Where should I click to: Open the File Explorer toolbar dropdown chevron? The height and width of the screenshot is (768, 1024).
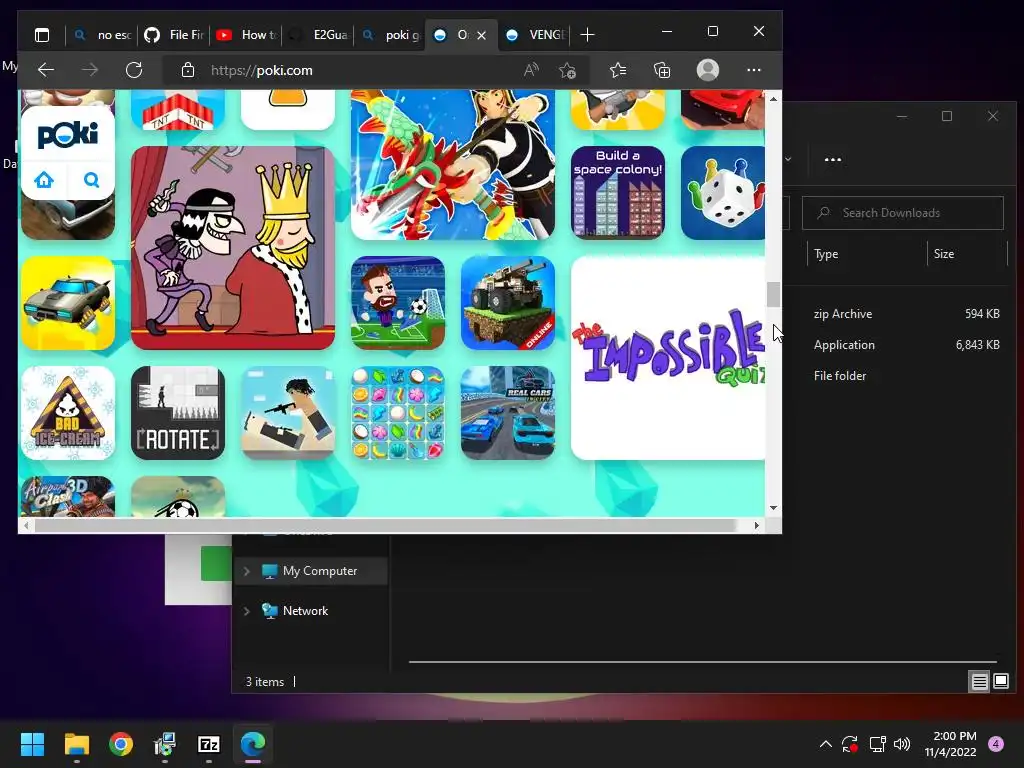[788, 159]
